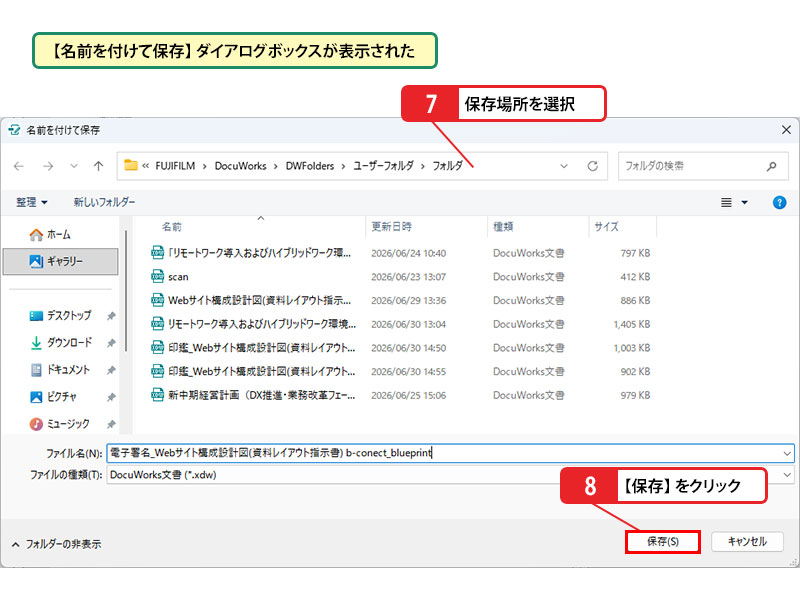This screenshot has width=800, height=600.
Task: Click DocuWorks icon of 886 KB file
Action: (157, 300)
